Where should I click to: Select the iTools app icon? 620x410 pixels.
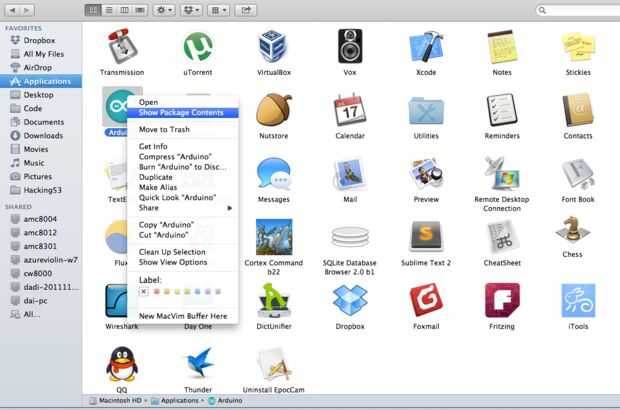578,300
